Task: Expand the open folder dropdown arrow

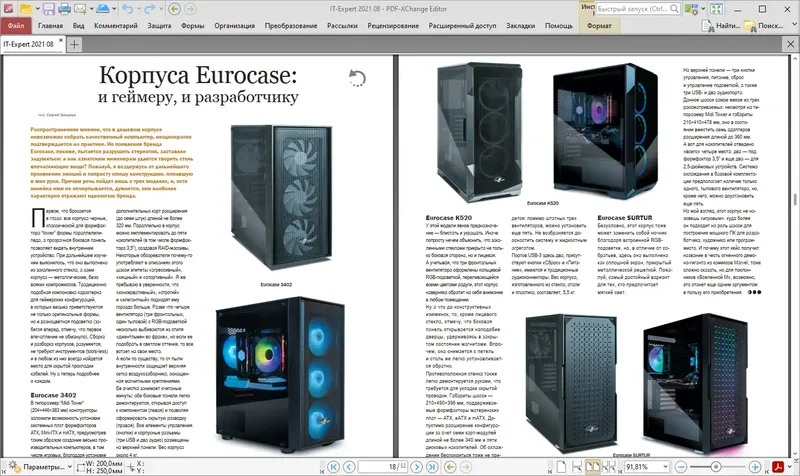Action: click(37, 9)
